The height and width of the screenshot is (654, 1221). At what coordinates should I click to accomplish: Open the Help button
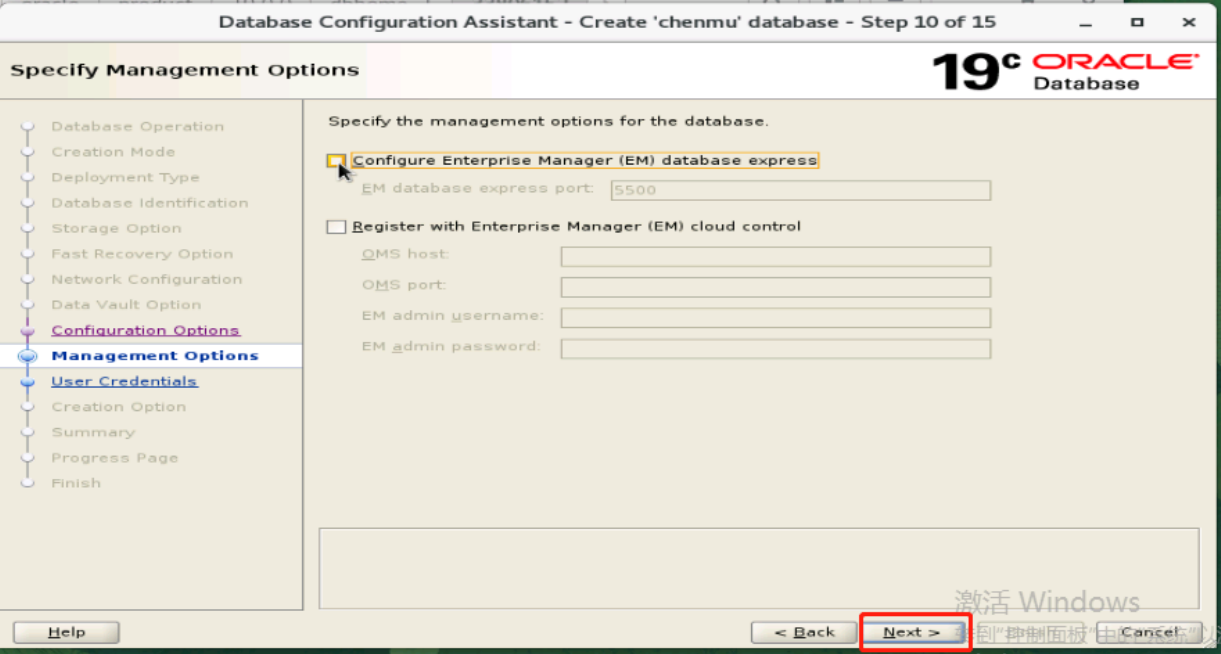66,632
